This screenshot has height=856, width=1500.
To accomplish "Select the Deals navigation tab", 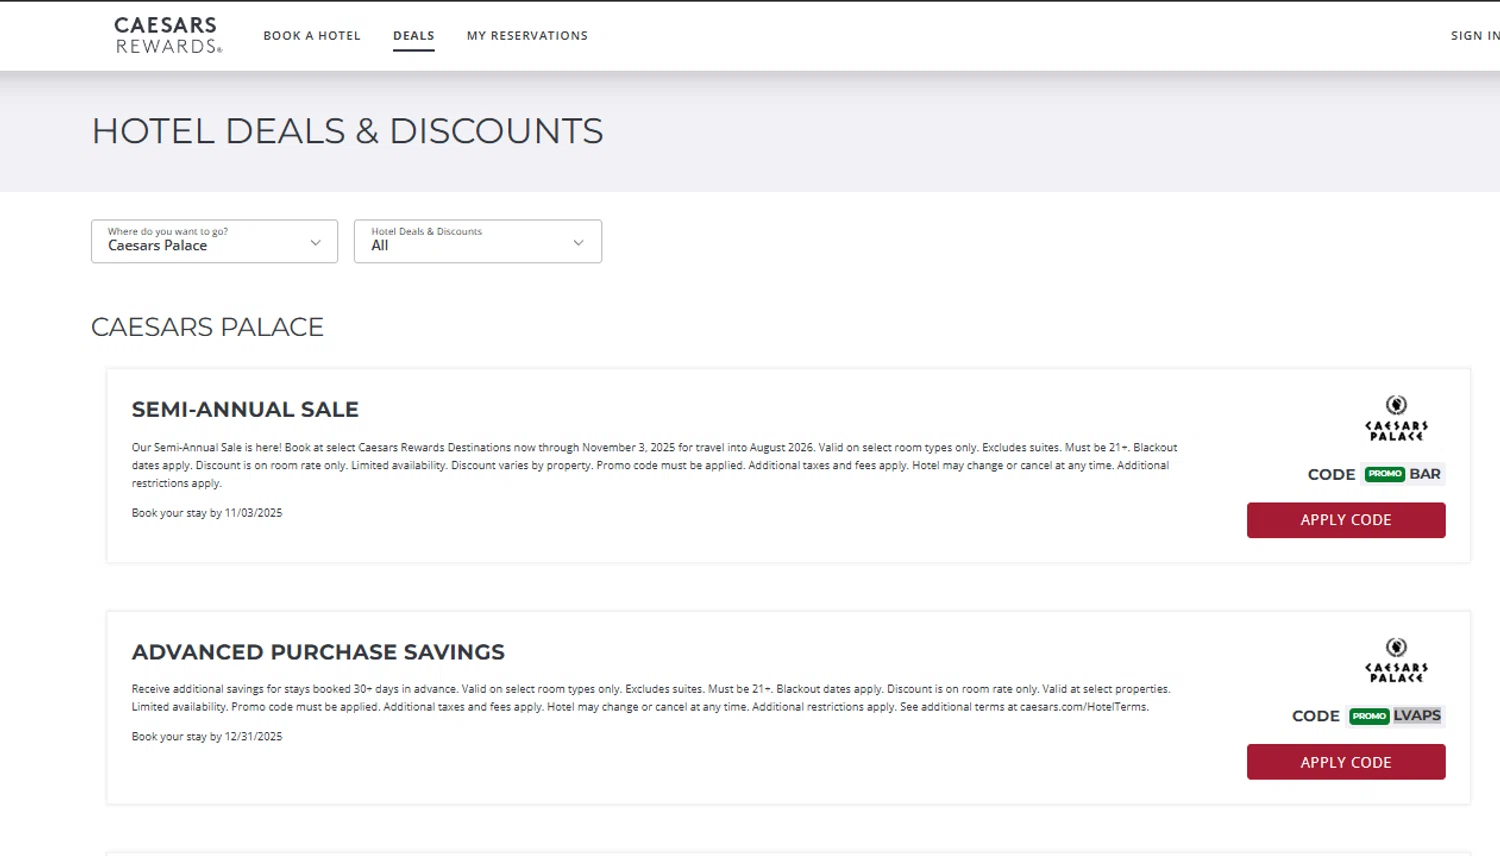I will pyautogui.click(x=414, y=35).
